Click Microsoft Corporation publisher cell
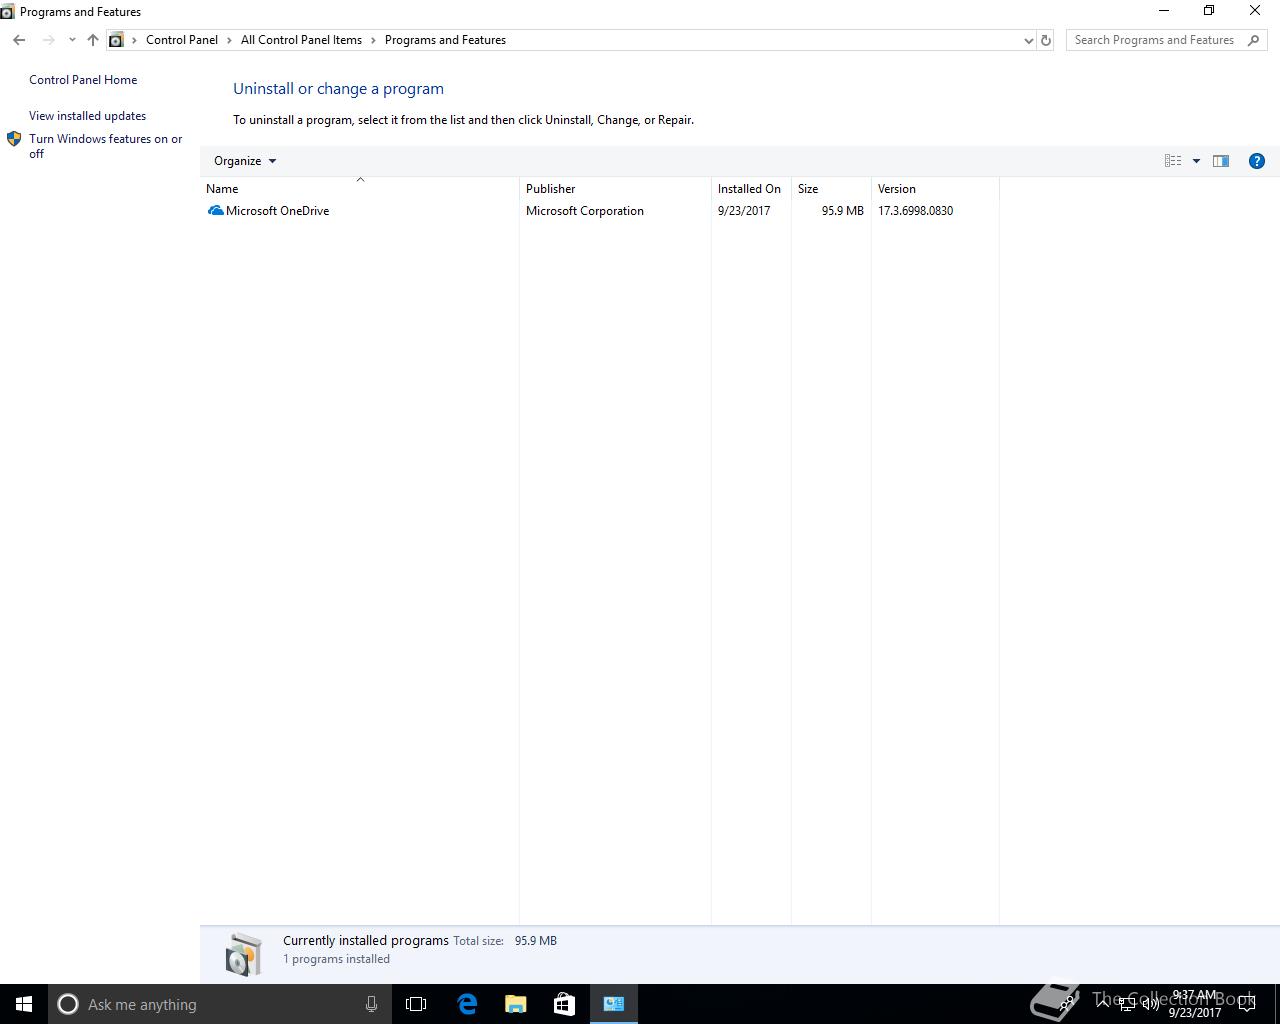The image size is (1280, 1024). tap(585, 211)
